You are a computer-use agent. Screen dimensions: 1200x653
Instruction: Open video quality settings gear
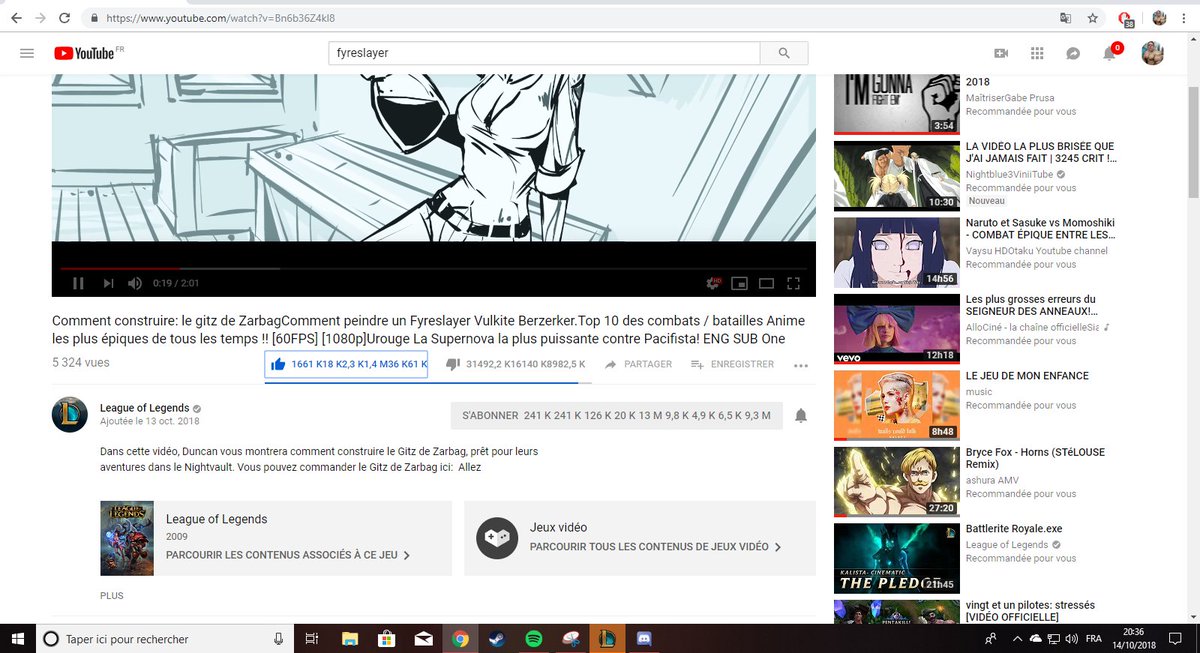pos(713,284)
